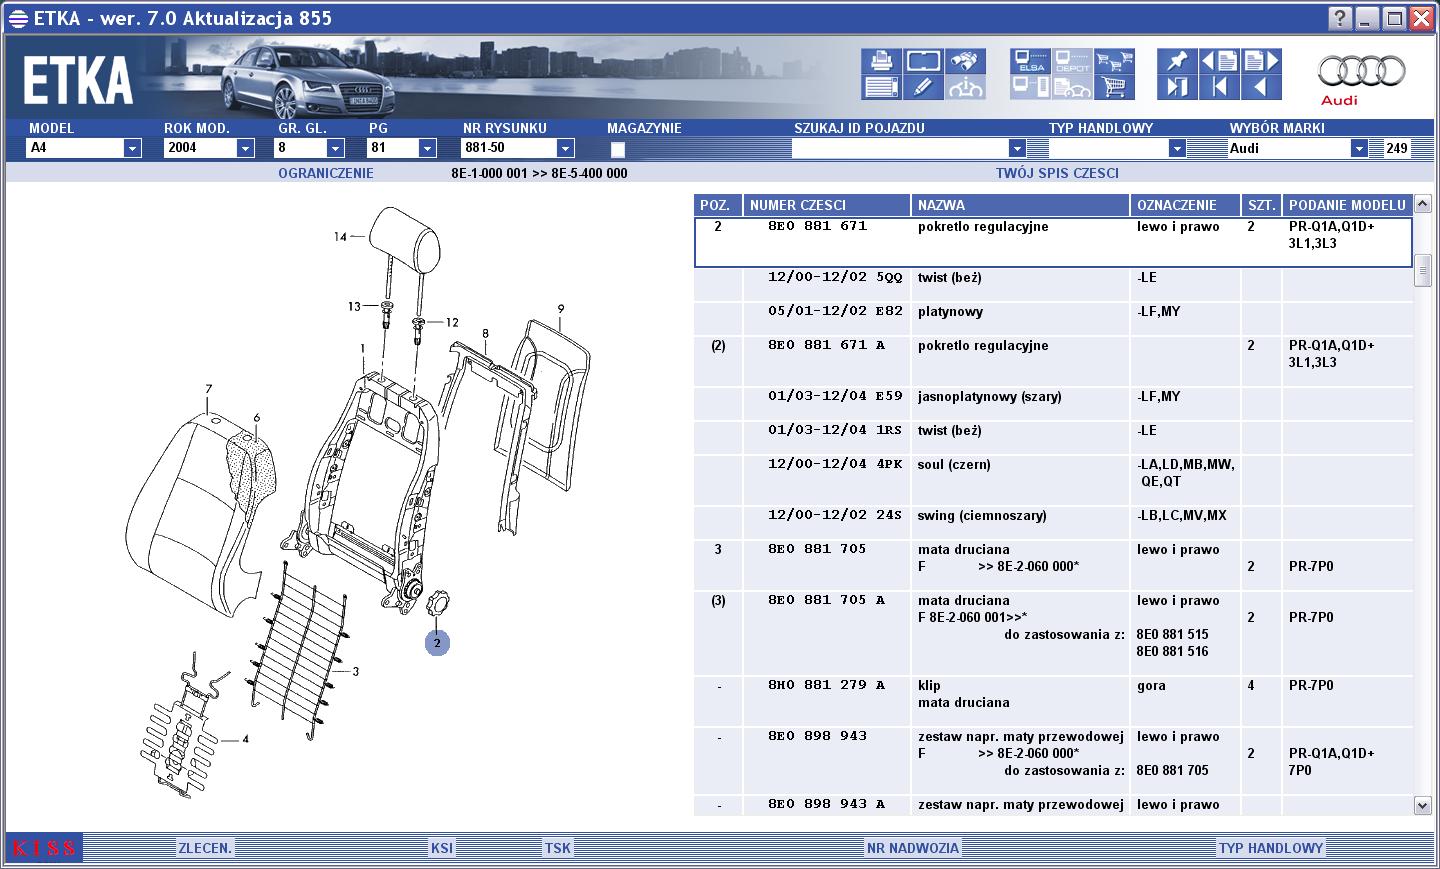Open search with the binoculars icon

click(x=965, y=61)
